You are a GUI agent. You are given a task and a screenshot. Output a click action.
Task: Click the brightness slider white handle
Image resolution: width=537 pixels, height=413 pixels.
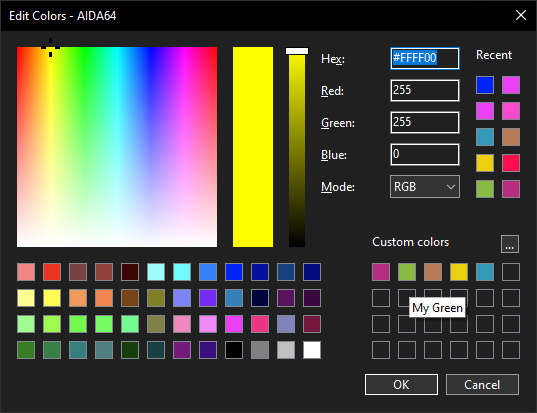pos(297,51)
